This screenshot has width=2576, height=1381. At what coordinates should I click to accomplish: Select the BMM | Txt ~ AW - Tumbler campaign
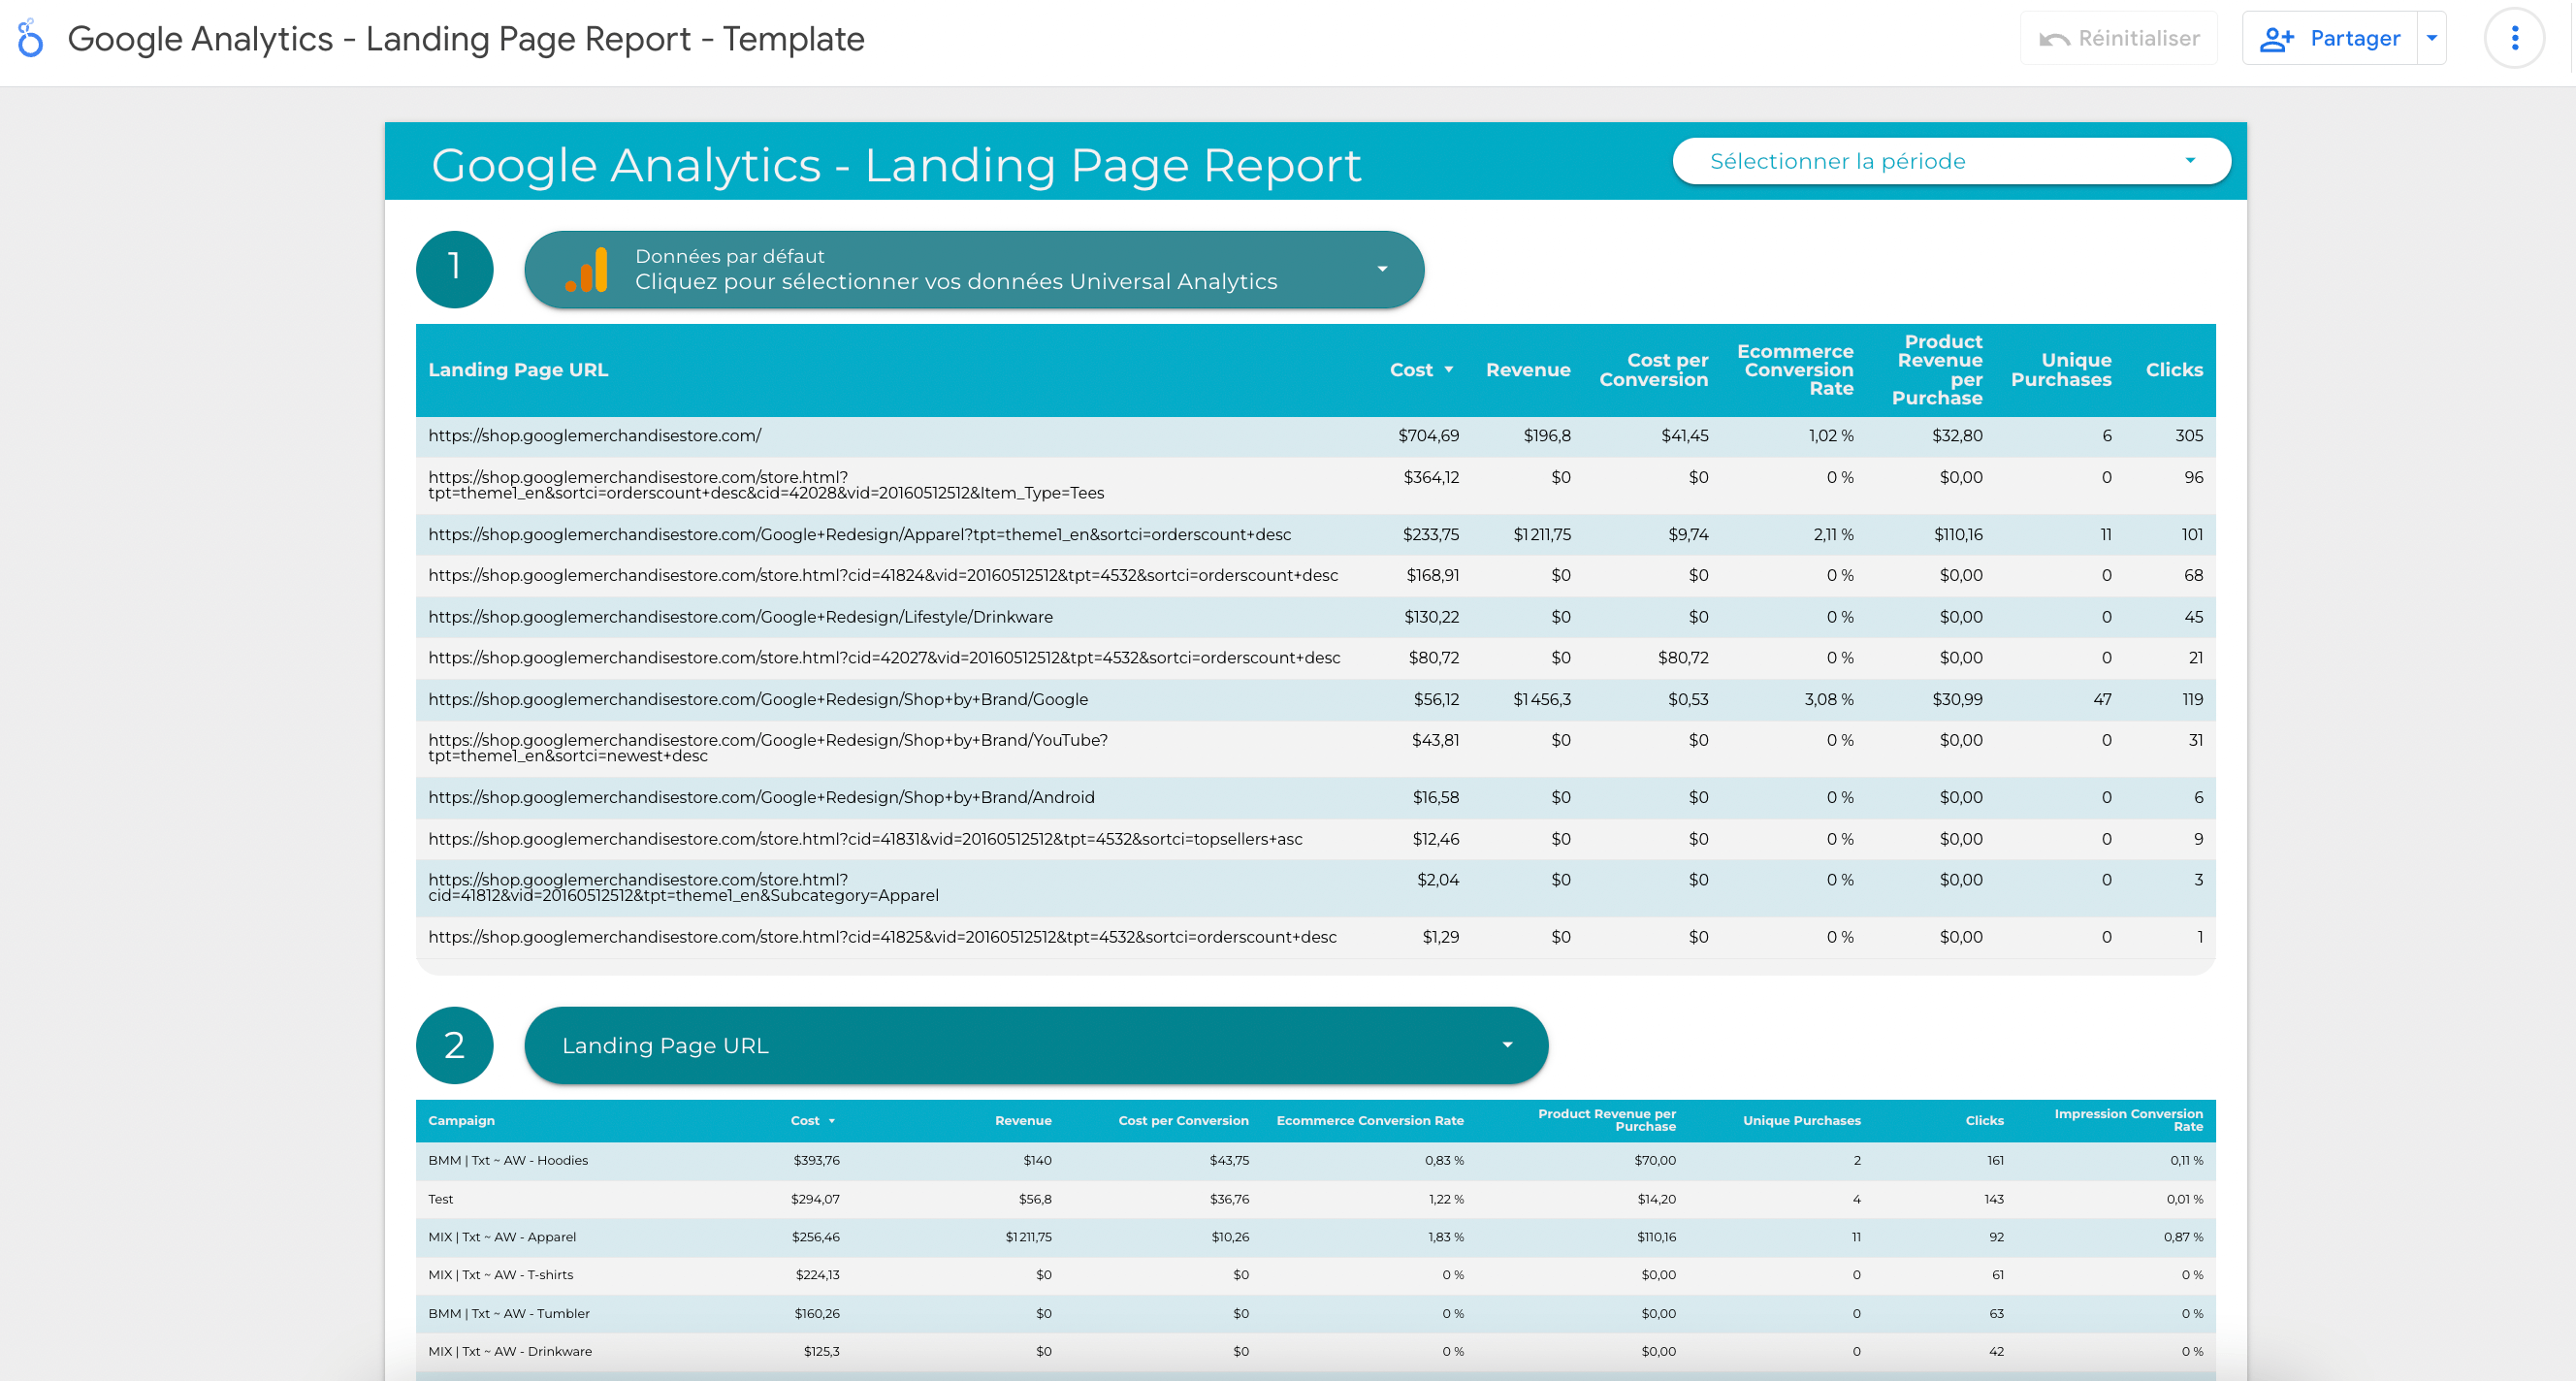(x=1315, y=1314)
